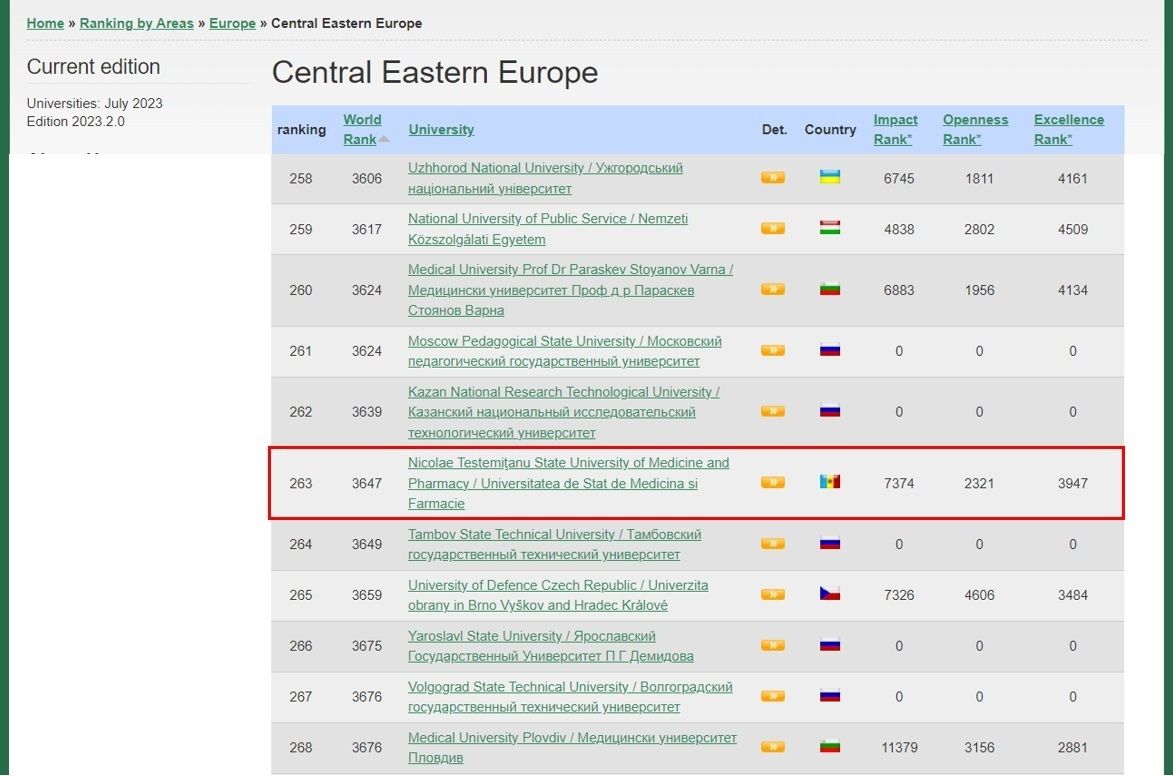This screenshot has width=1173, height=776.
Task: Open Volgograd State Technical University link
Action: tap(570, 687)
